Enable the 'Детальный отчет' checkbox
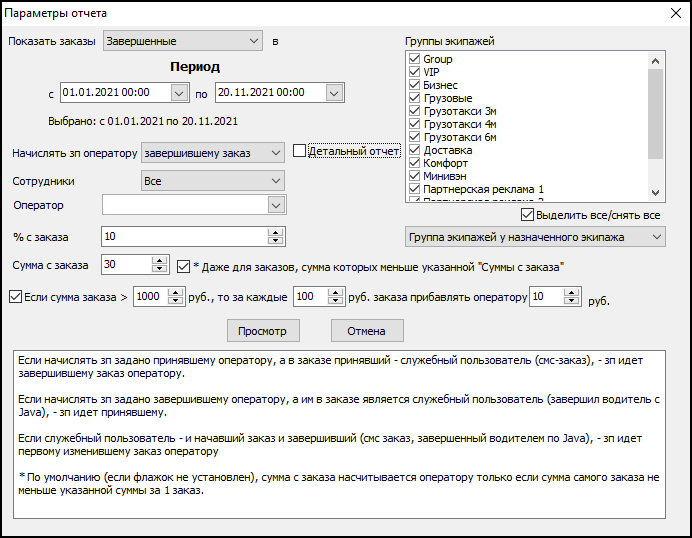Viewport: 692px width, 538px height. [300, 151]
